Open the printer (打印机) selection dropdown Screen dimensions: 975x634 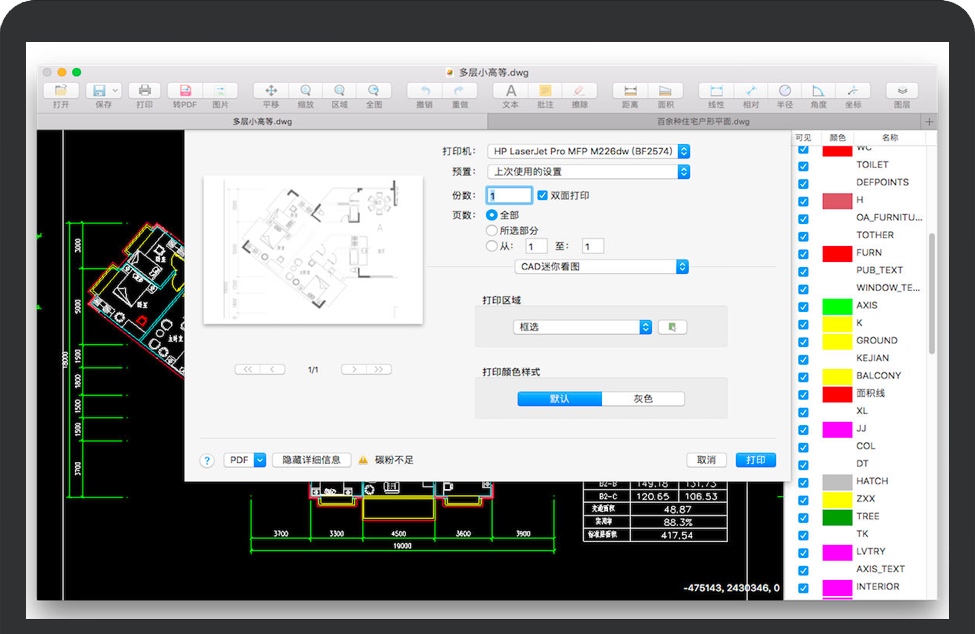coord(588,151)
